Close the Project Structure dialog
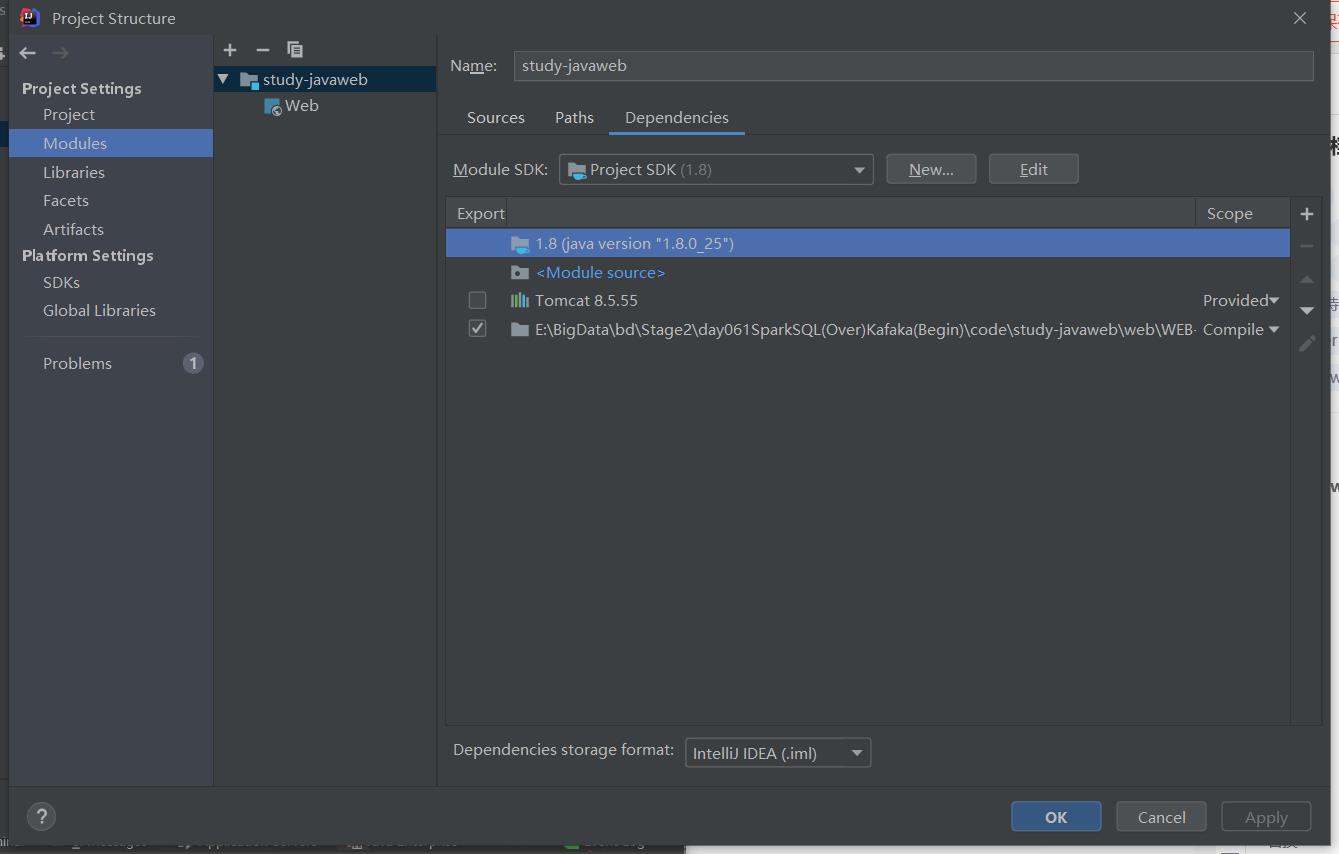The image size is (1339, 854). [x=1300, y=18]
